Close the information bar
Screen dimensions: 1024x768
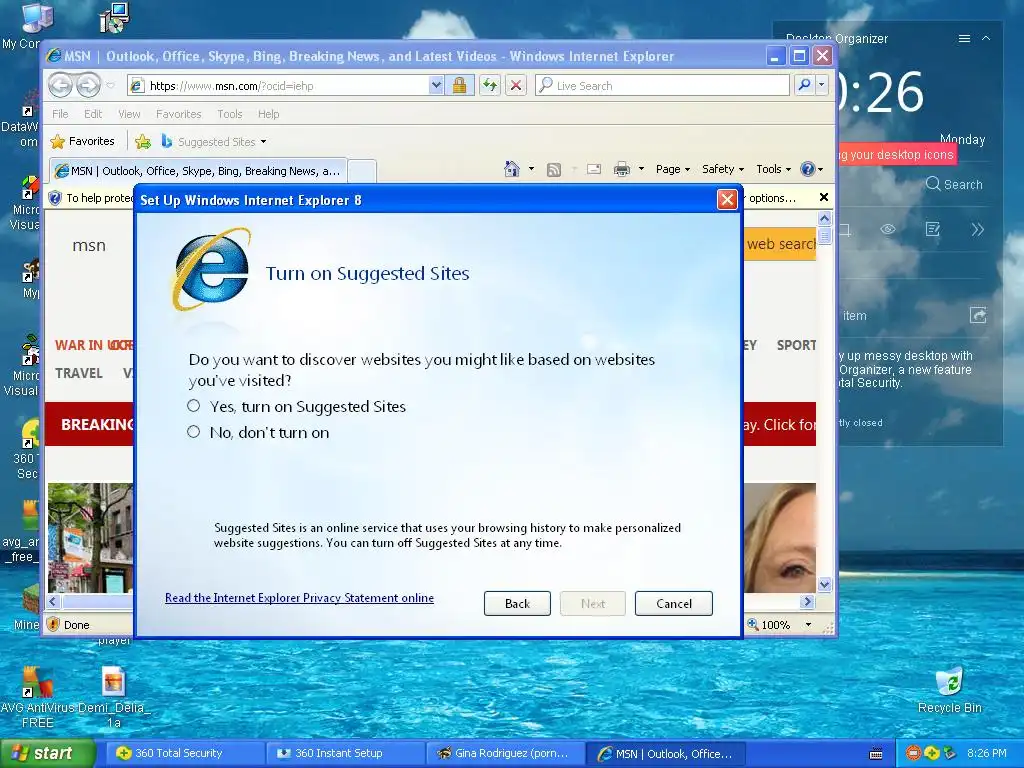(824, 197)
